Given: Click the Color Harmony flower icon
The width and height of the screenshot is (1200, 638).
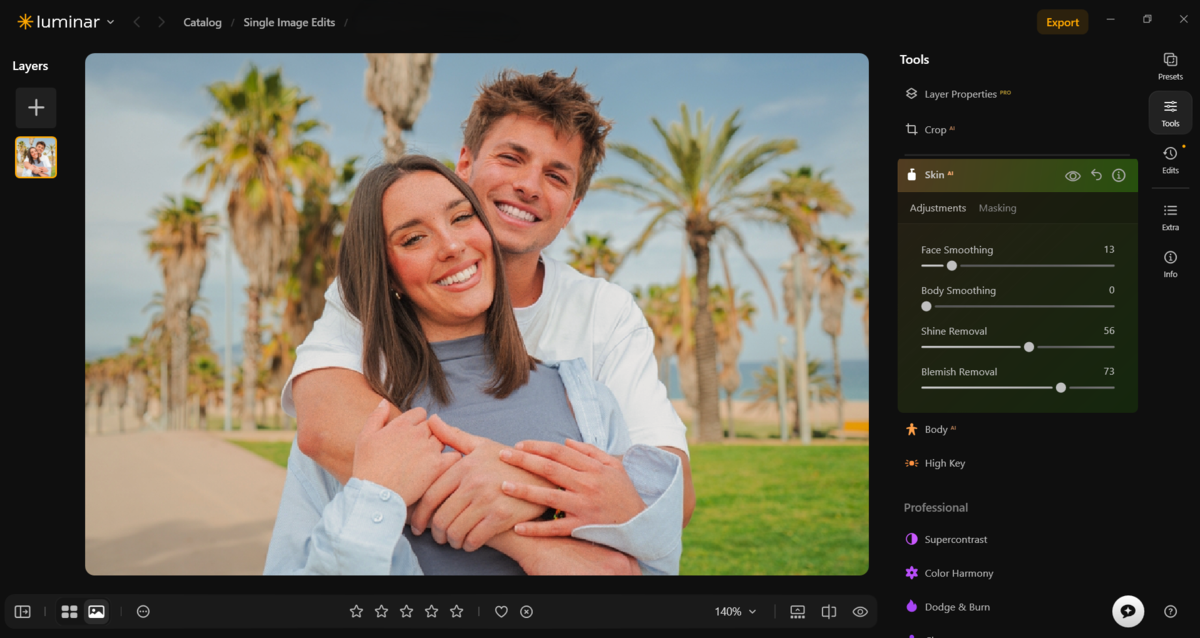Looking at the screenshot, I should tap(911, 573).
